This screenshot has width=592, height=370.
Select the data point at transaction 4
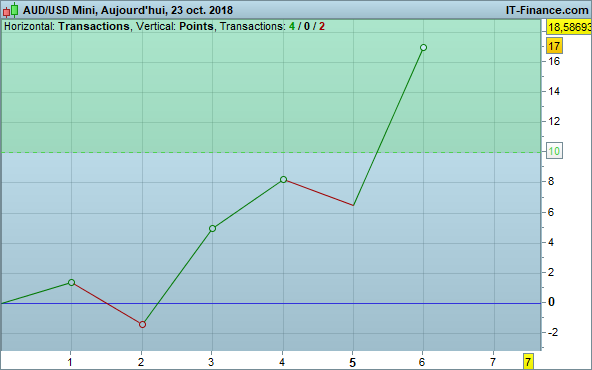point(284,179)
